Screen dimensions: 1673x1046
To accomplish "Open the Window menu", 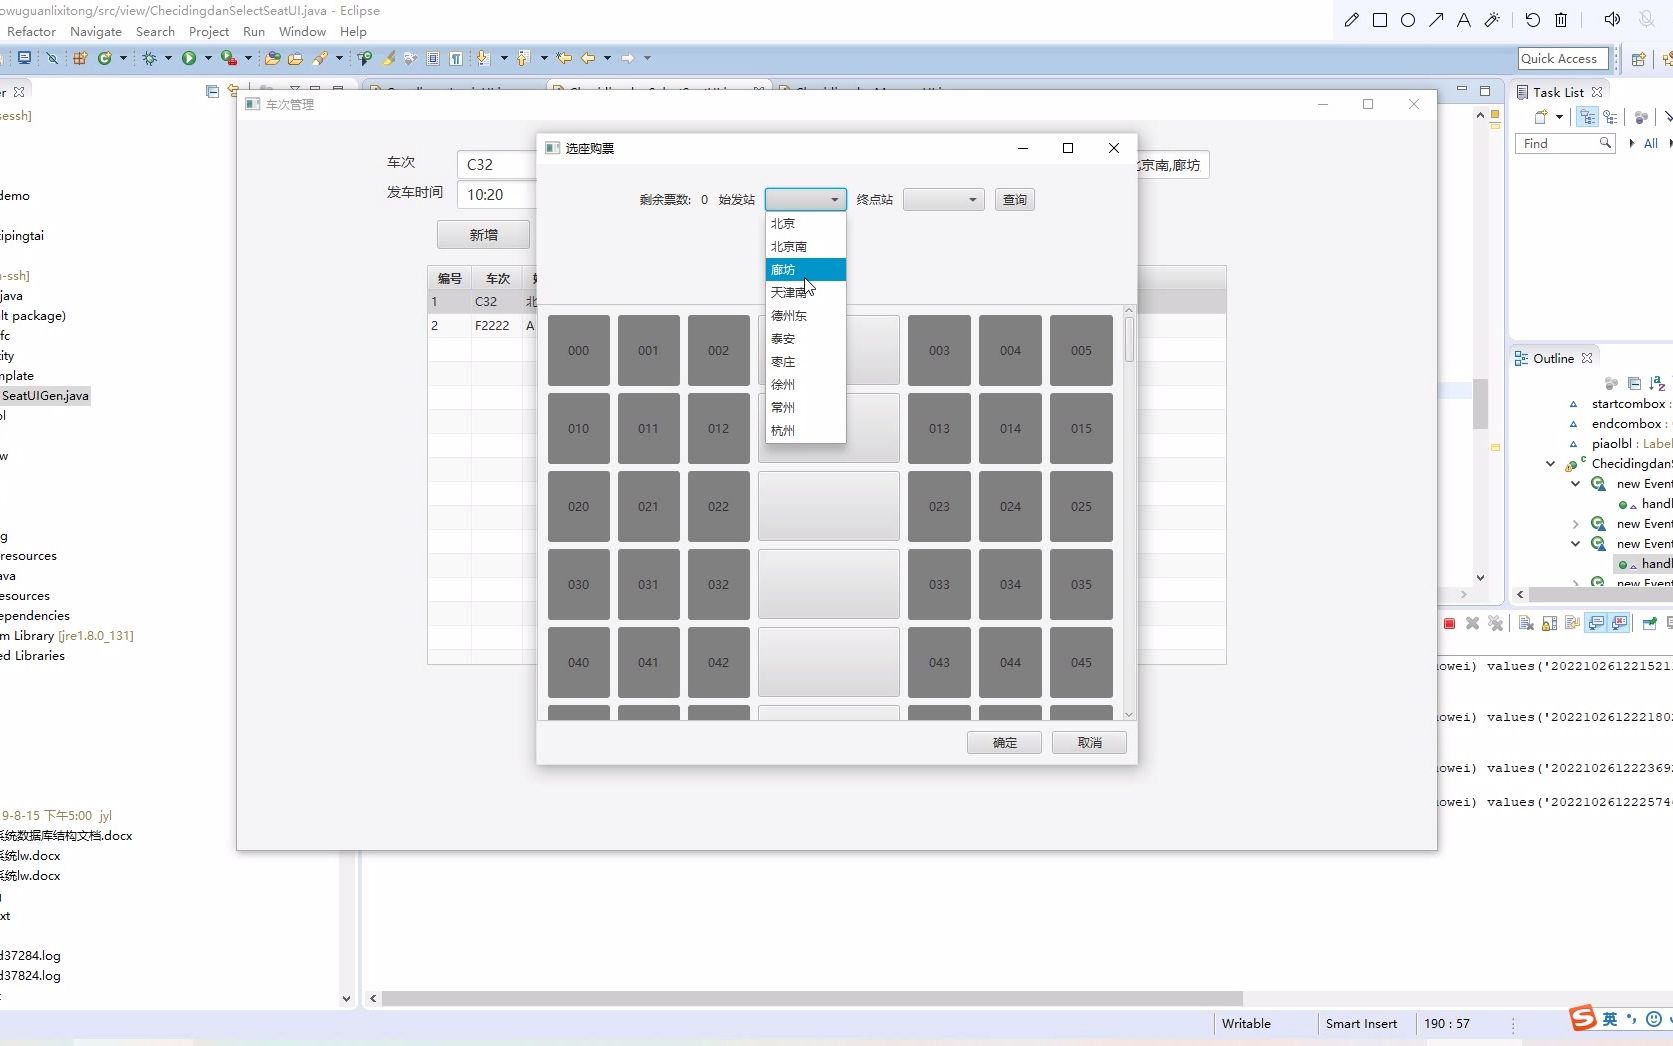I will coord(302,32).
